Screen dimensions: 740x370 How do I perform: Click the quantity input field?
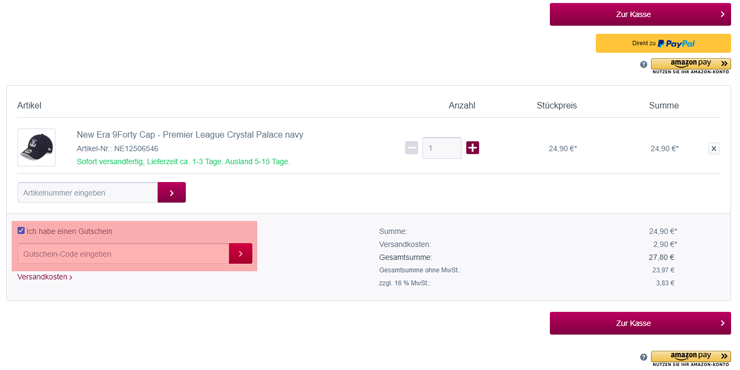[x=442, y=148]
